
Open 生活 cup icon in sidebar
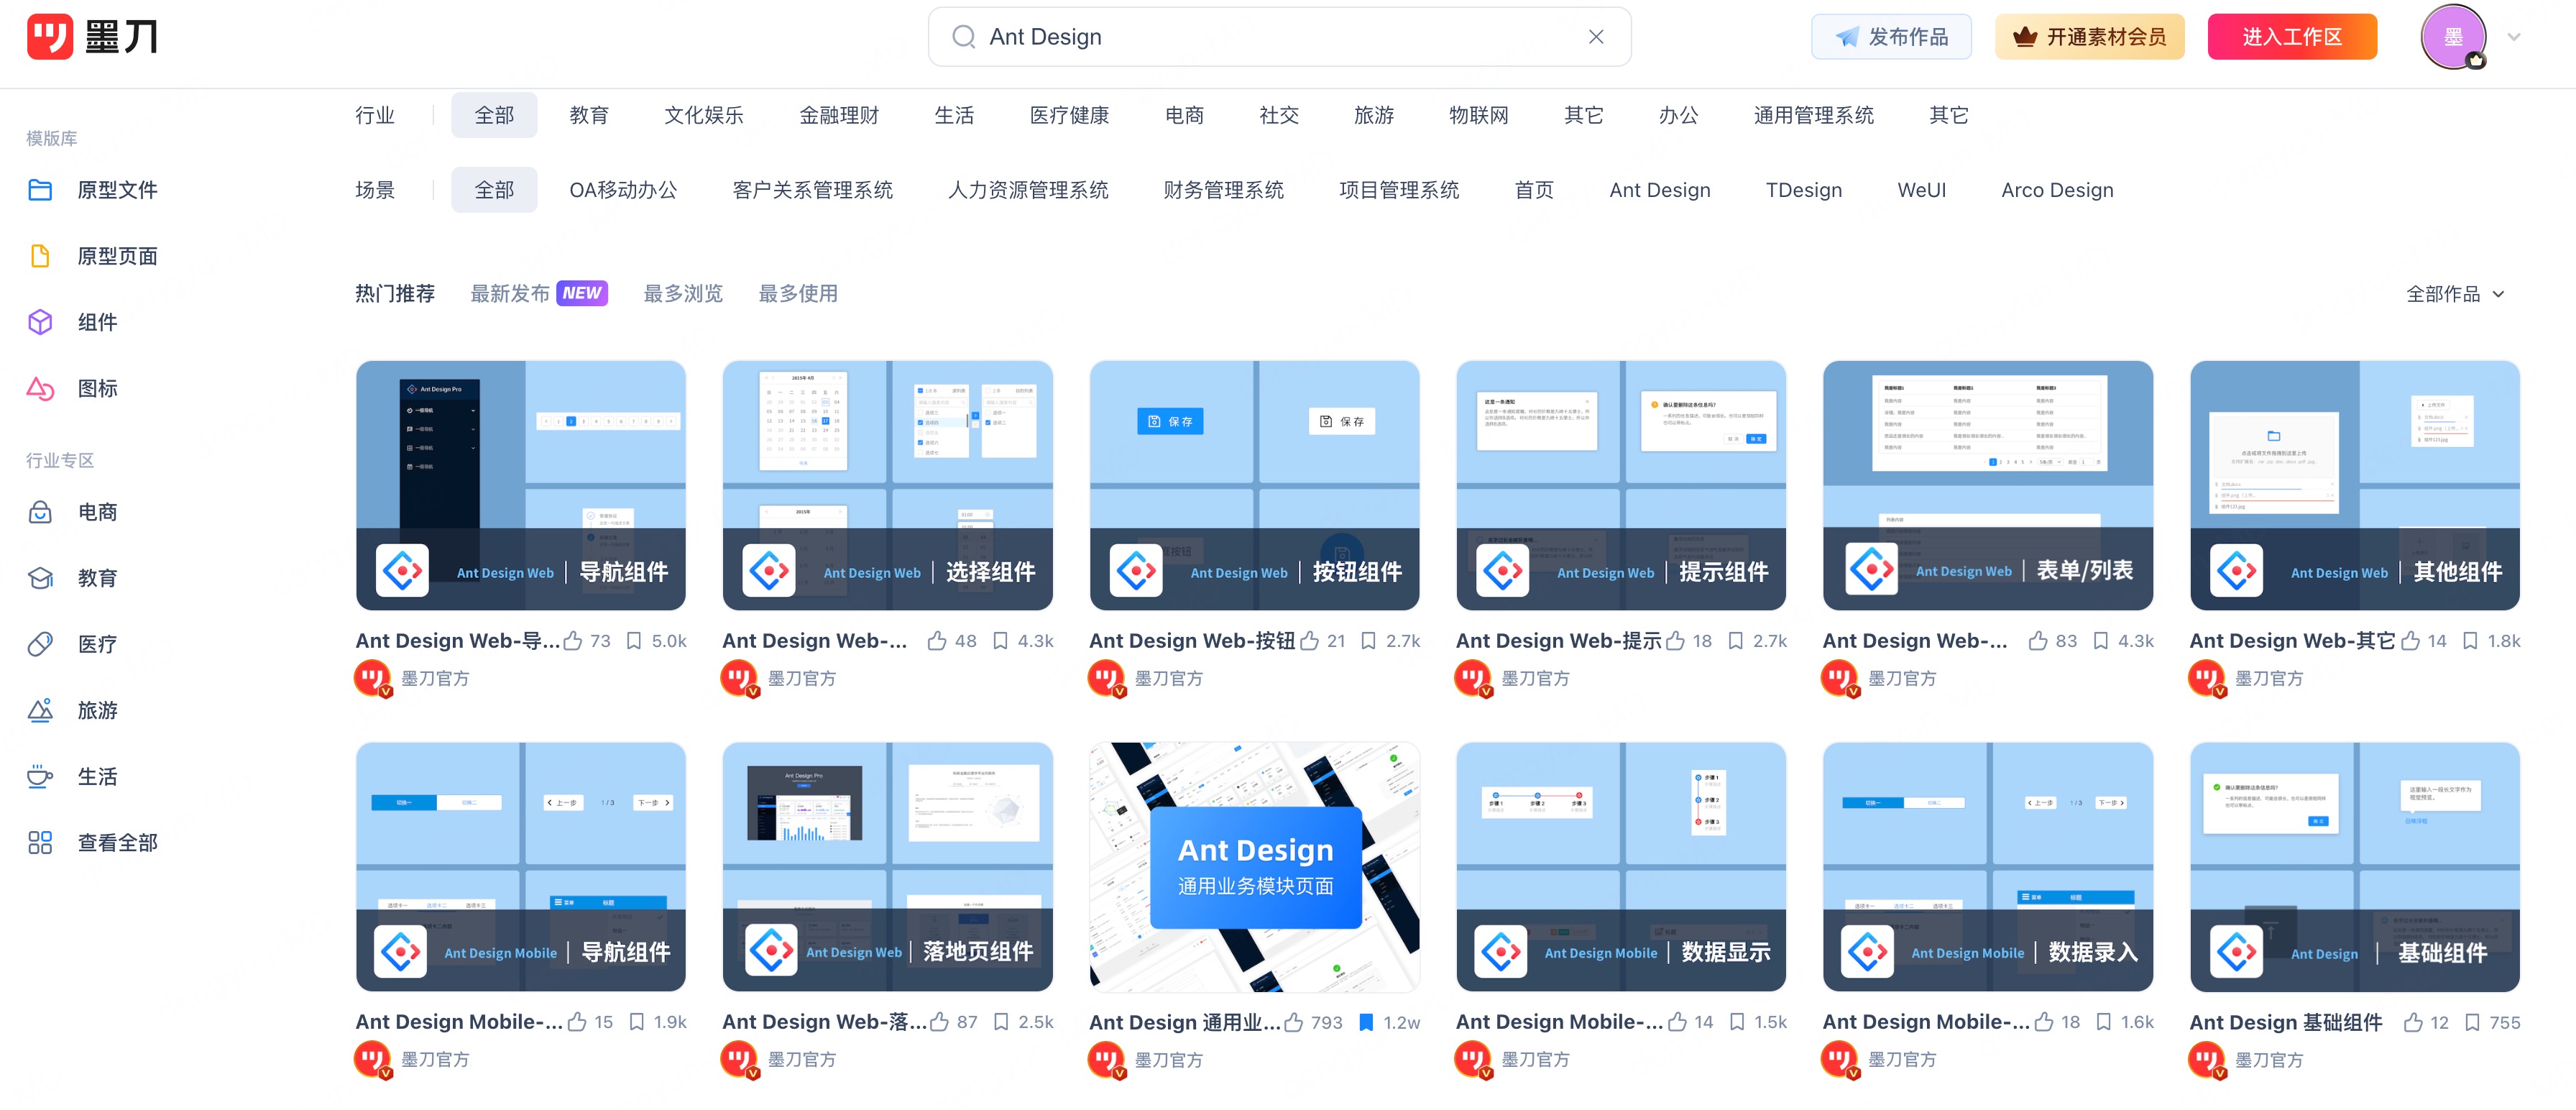point(40,776)
